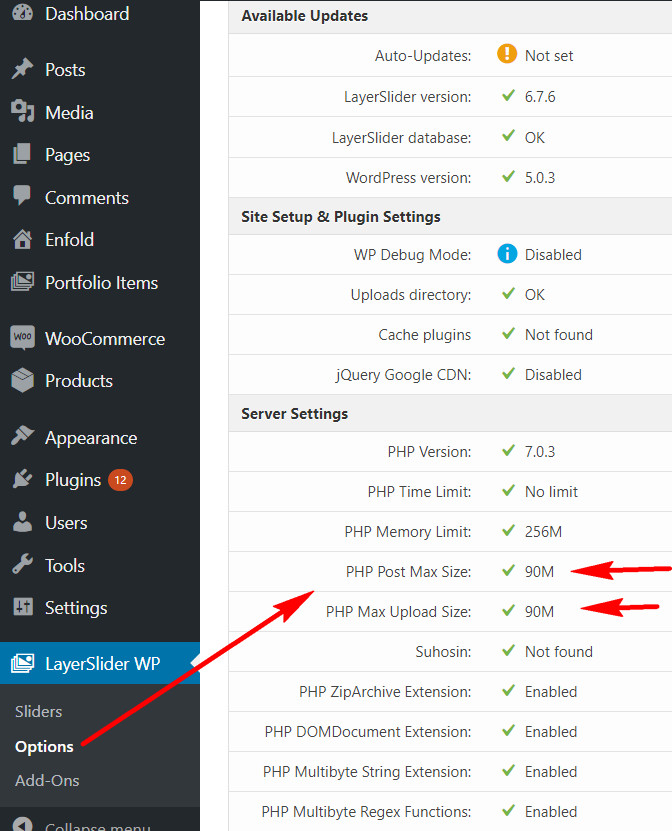Open the Comments menu item

[87, 197]
